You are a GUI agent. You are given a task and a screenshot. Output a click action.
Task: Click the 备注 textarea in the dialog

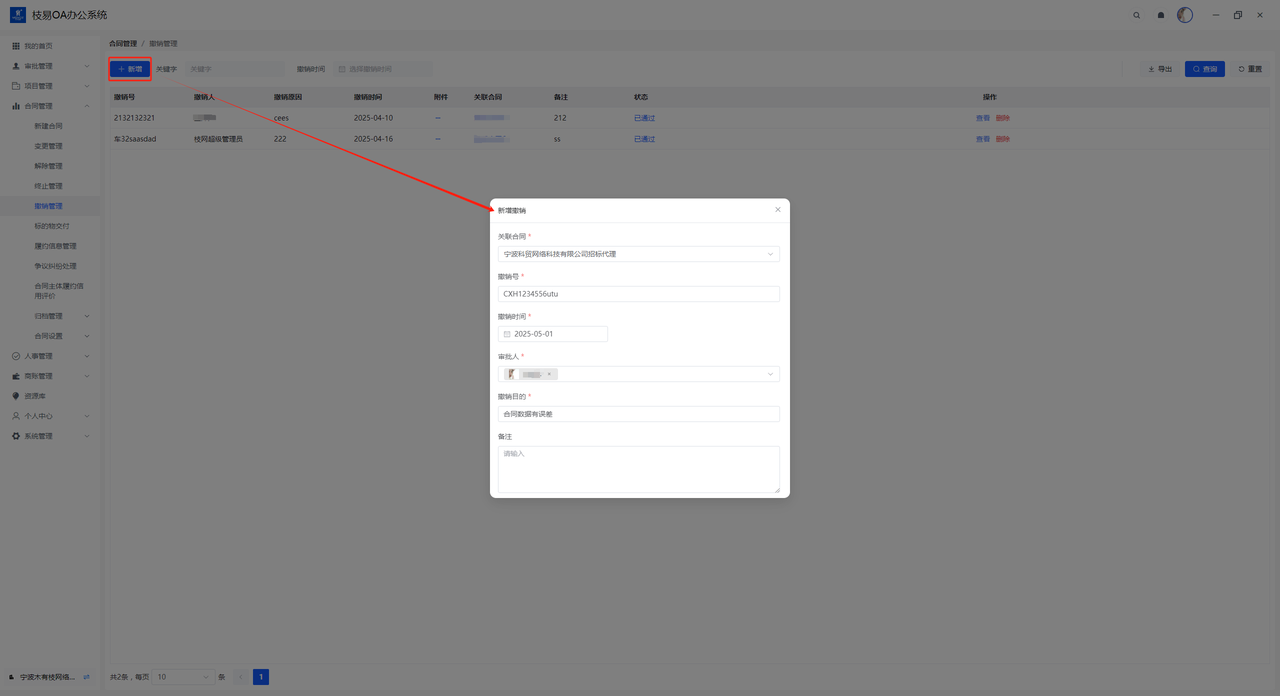(638, 469)
